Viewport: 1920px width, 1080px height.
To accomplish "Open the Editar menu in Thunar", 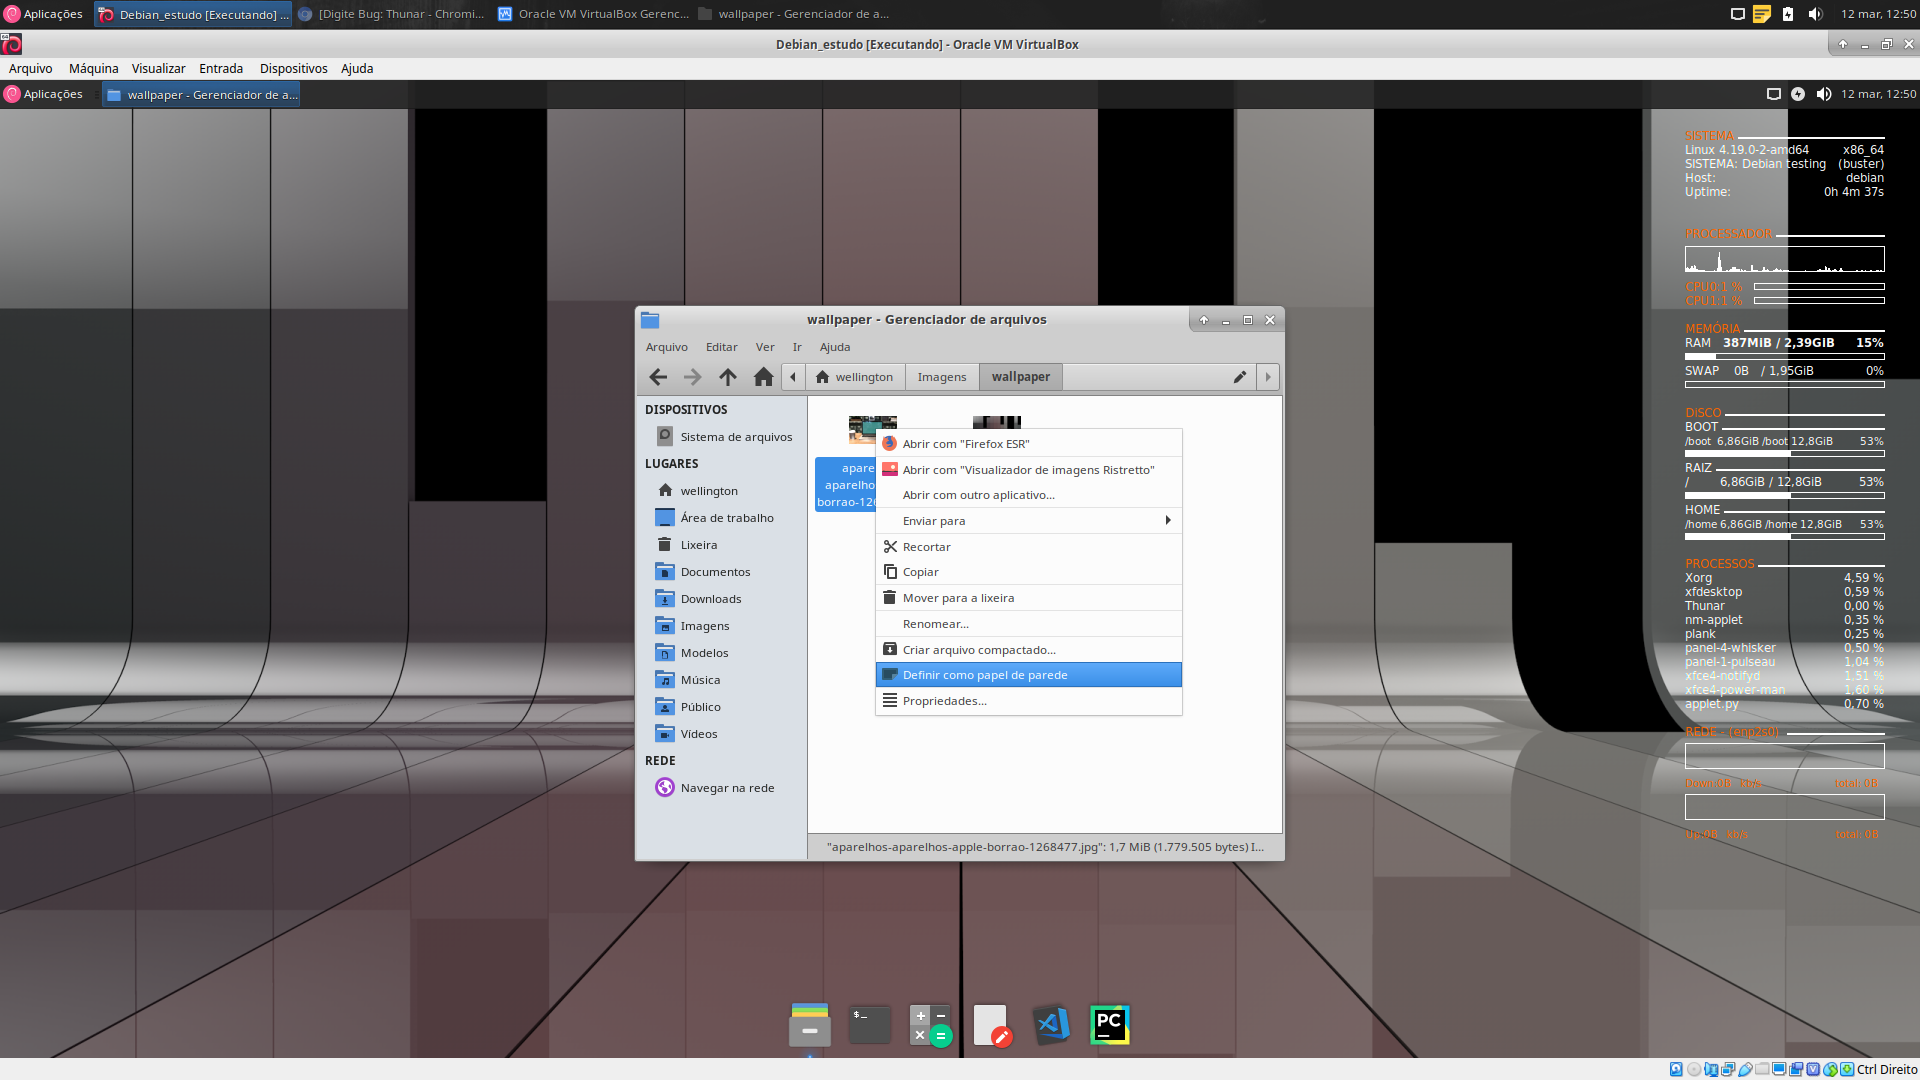I will [x=721, y=347].
